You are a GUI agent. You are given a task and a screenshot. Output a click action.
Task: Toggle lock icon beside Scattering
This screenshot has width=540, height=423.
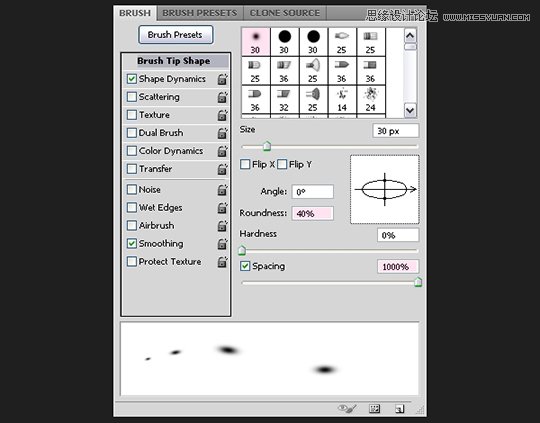(x=222, y=97)
